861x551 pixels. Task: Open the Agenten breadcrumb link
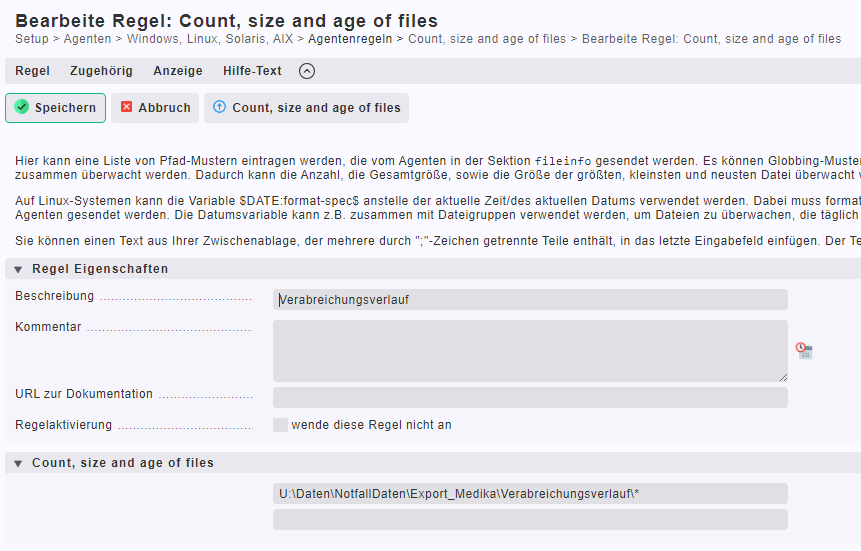[x=87, y=39]
